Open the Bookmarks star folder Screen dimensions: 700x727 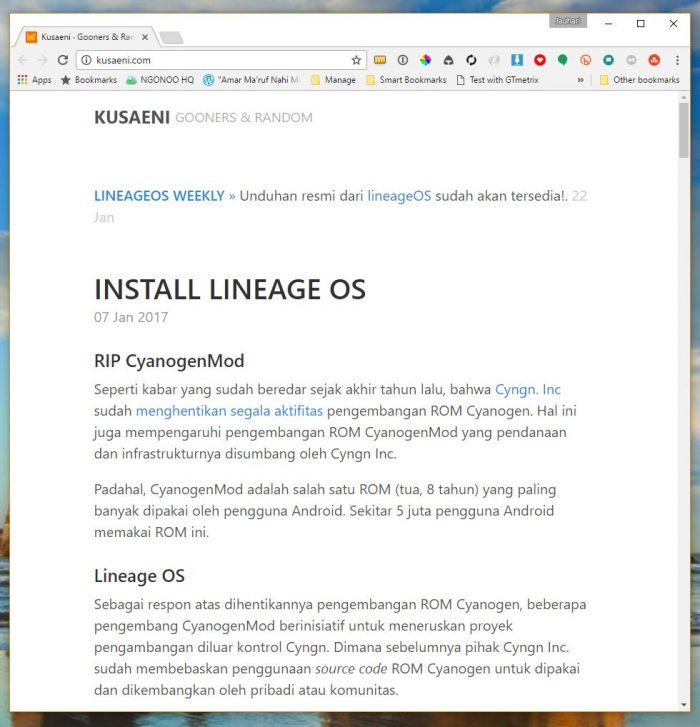[x=89, y=80]
